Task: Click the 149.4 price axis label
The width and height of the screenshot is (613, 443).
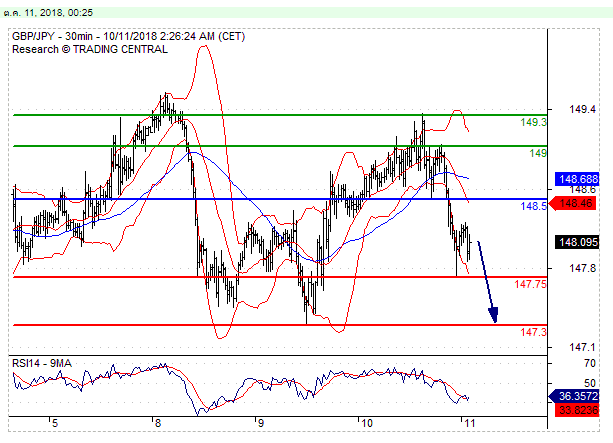Action: click(x=583, y=109)
